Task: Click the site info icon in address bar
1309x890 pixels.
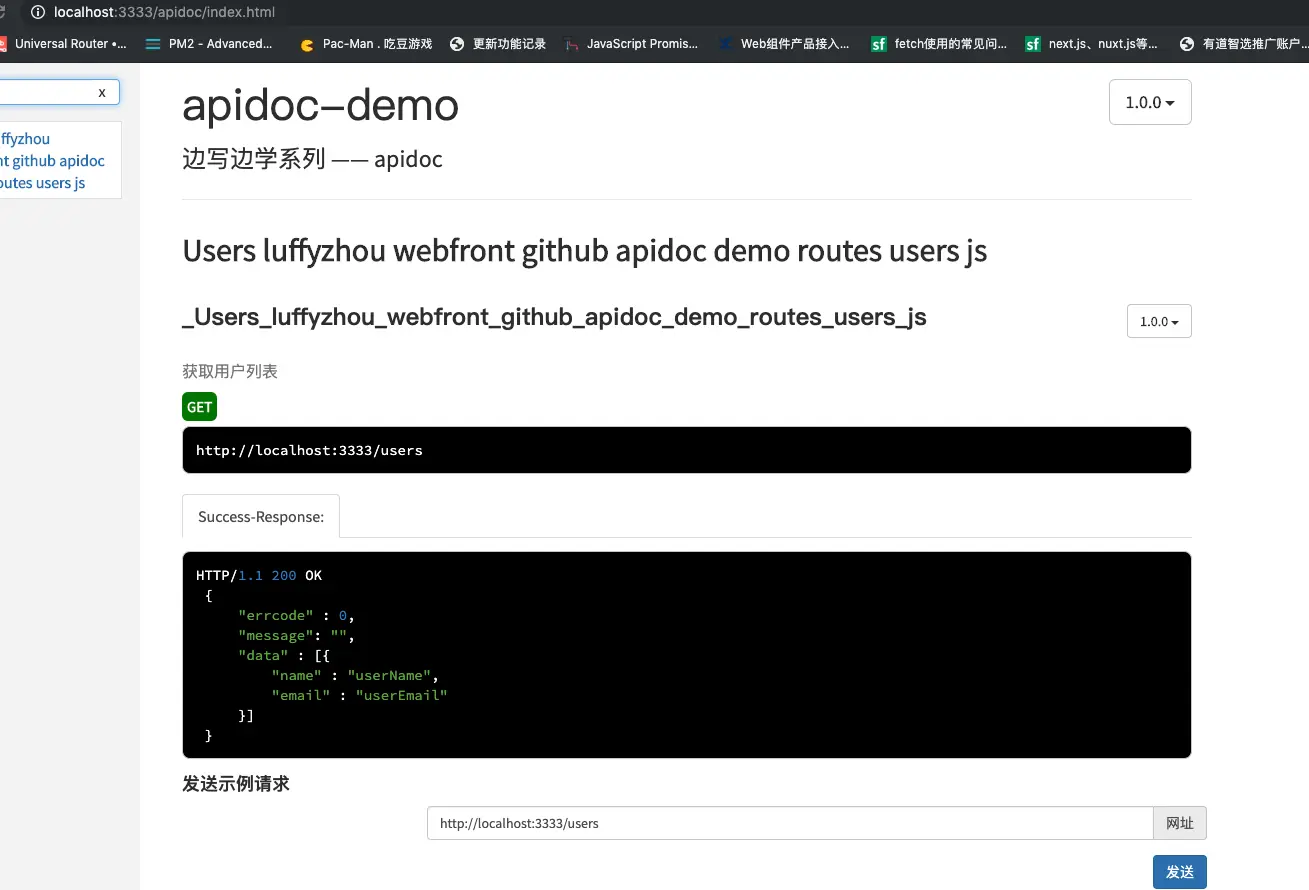Action: tap(38, 12)
